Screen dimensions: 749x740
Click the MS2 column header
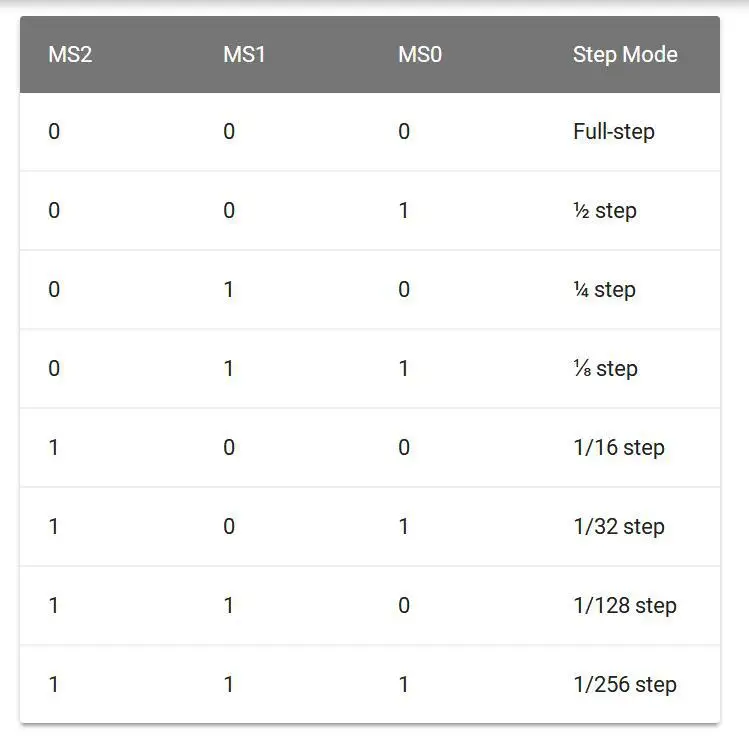click(x=70, y=54)
